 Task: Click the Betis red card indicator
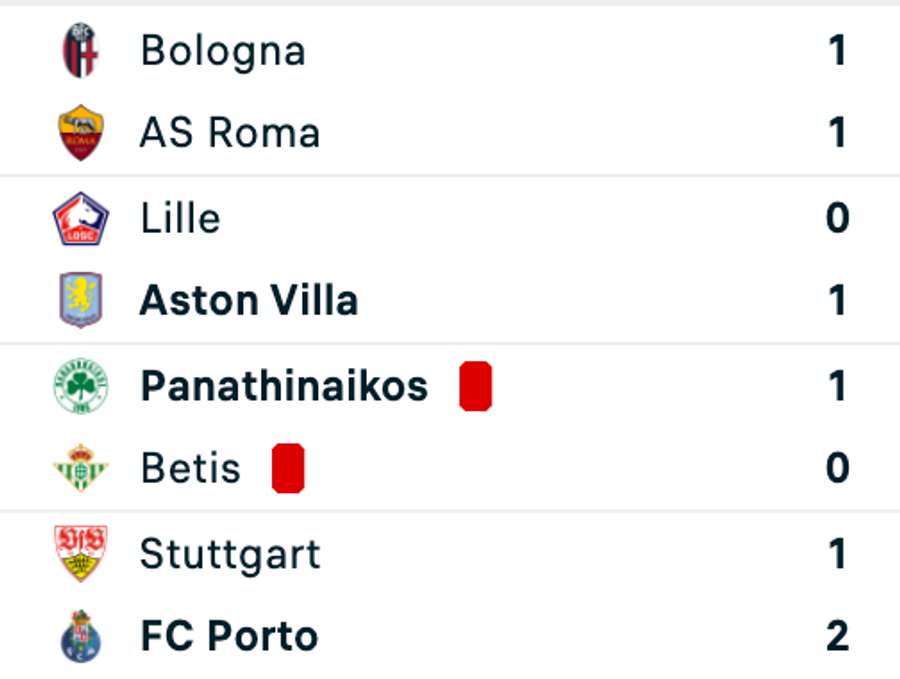click(x=288, y=468)
